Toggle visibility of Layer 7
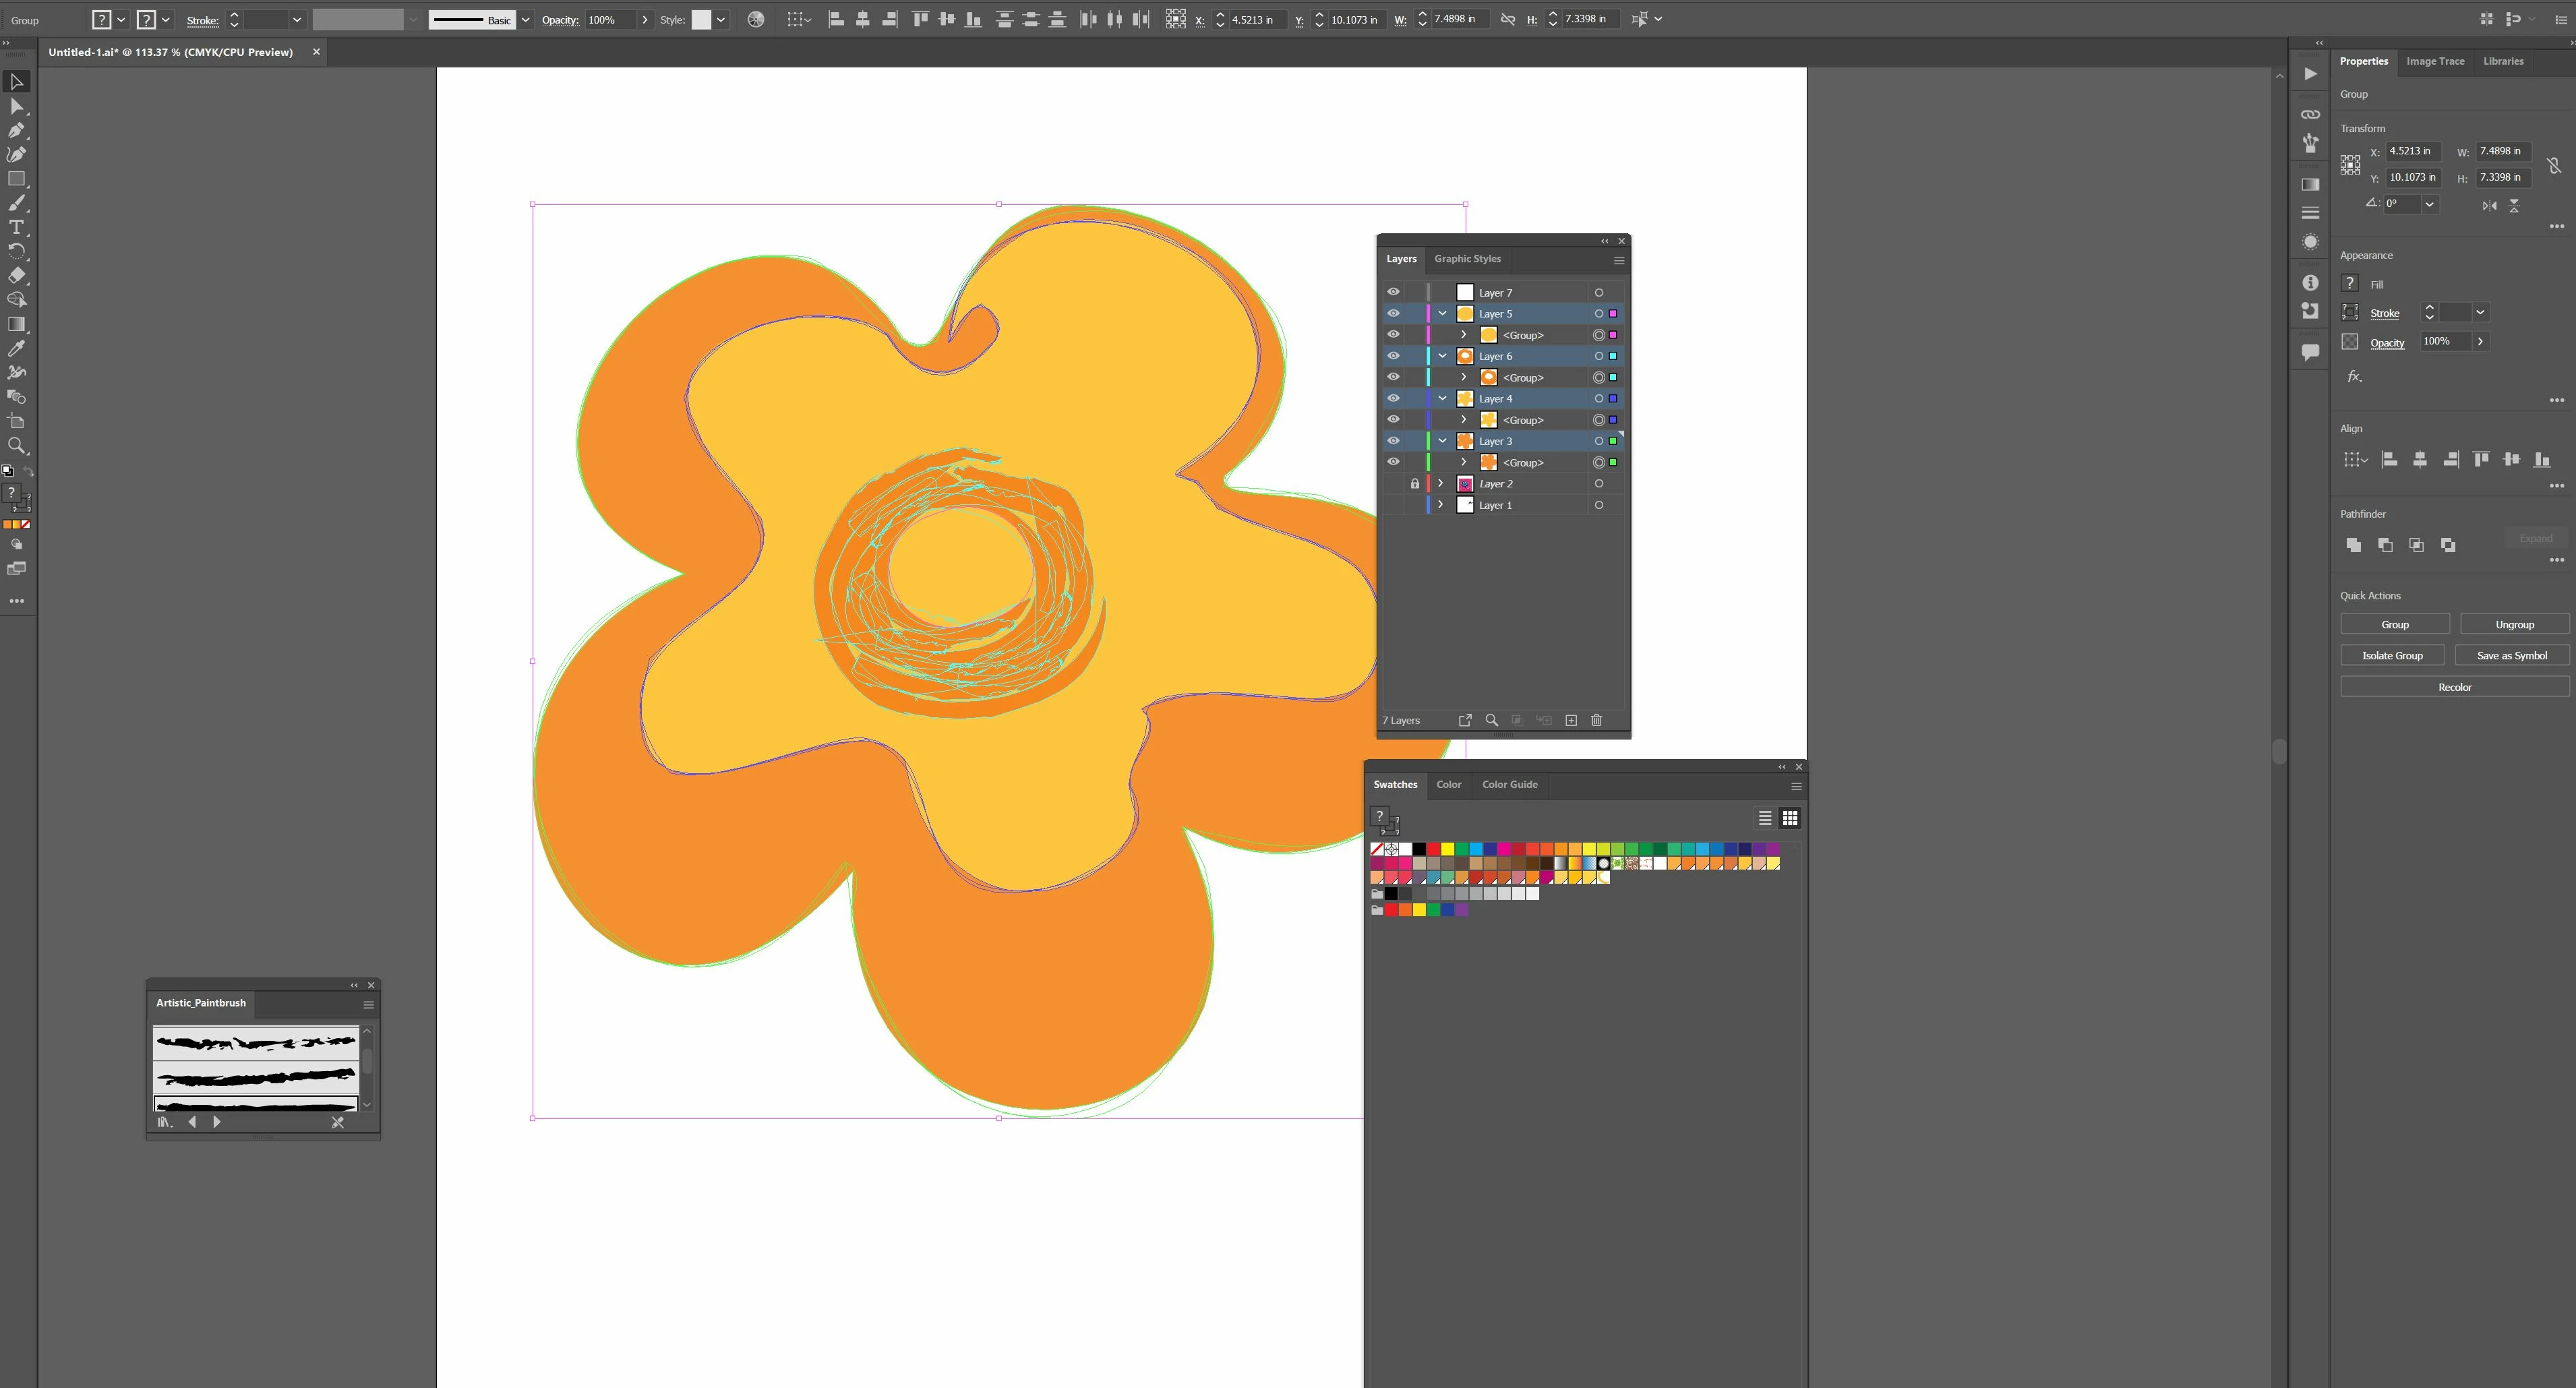 coord(1392,292)
